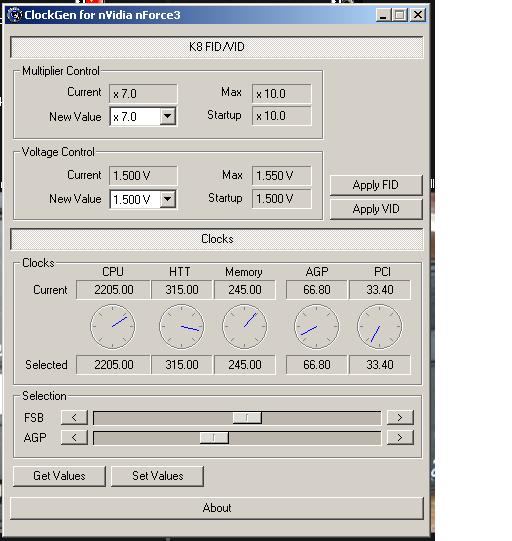
Task: Increase AGP with the right arrow
Action: coord(400,437)
